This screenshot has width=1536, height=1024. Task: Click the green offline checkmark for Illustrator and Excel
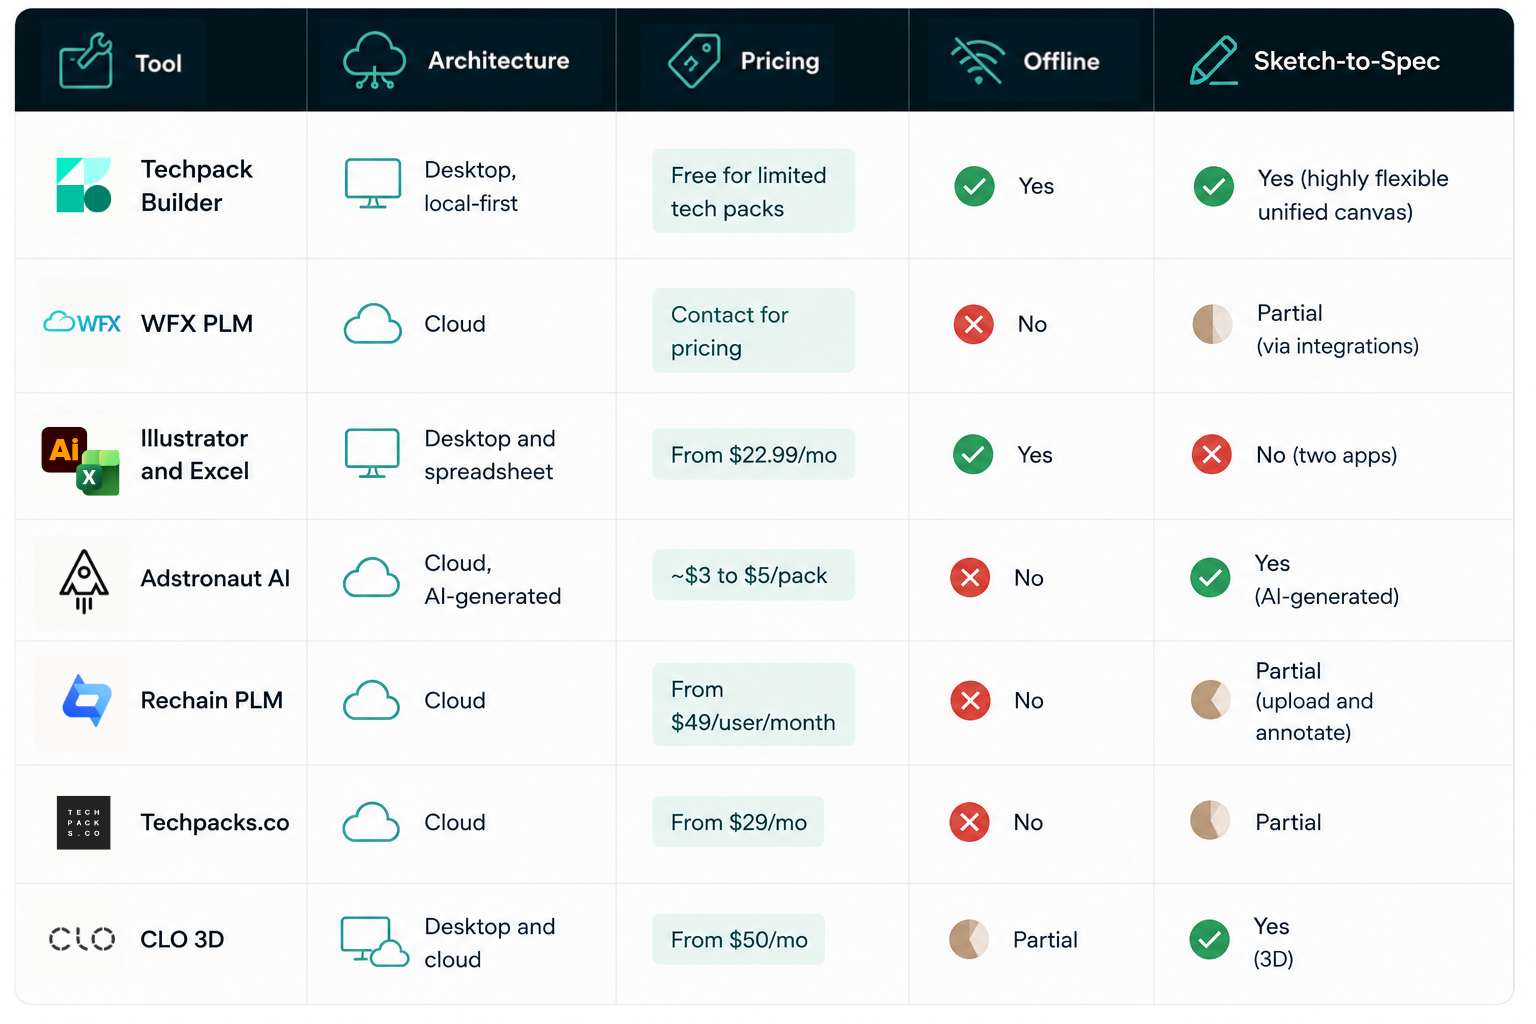tap(973, 455)
